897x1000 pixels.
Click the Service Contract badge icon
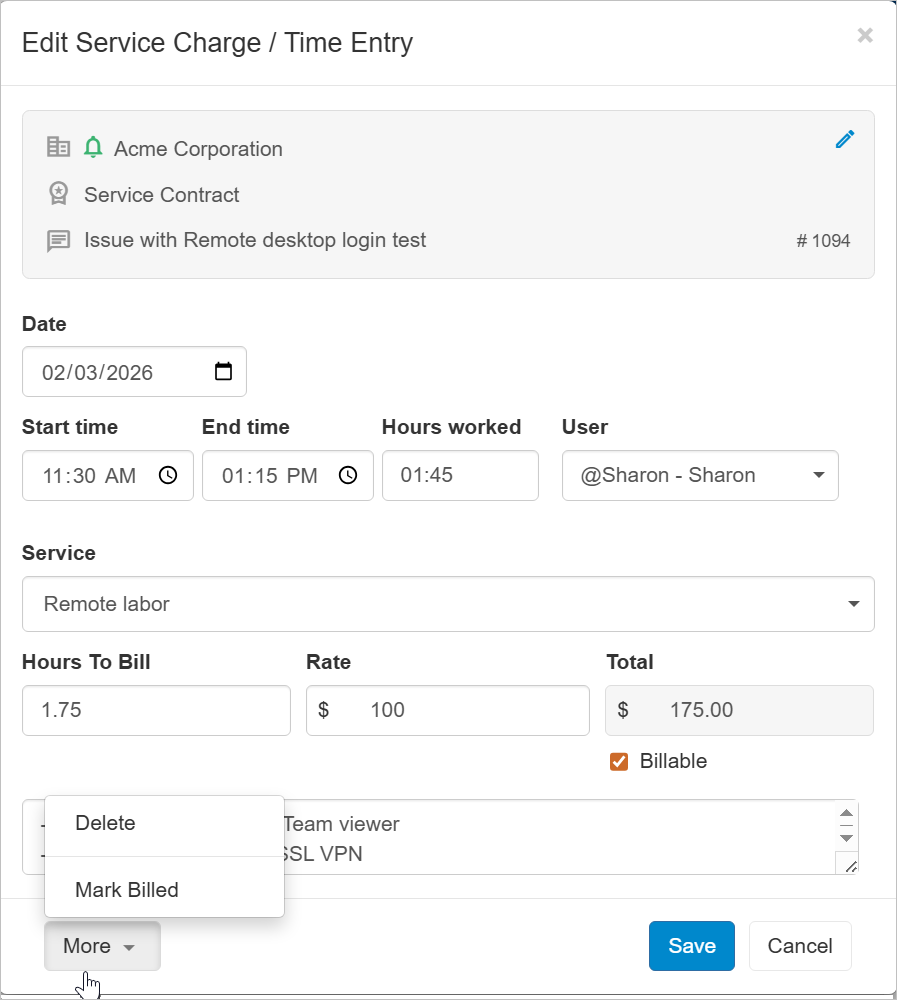58,193
